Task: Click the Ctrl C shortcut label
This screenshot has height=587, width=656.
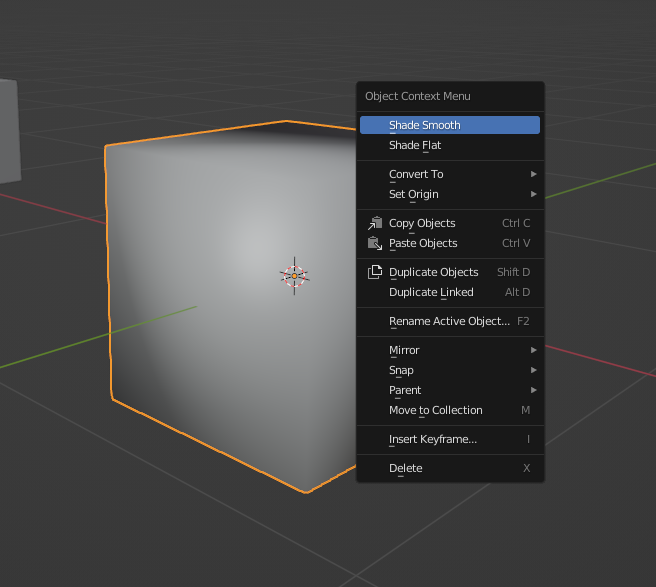Action: coord(516,223)
